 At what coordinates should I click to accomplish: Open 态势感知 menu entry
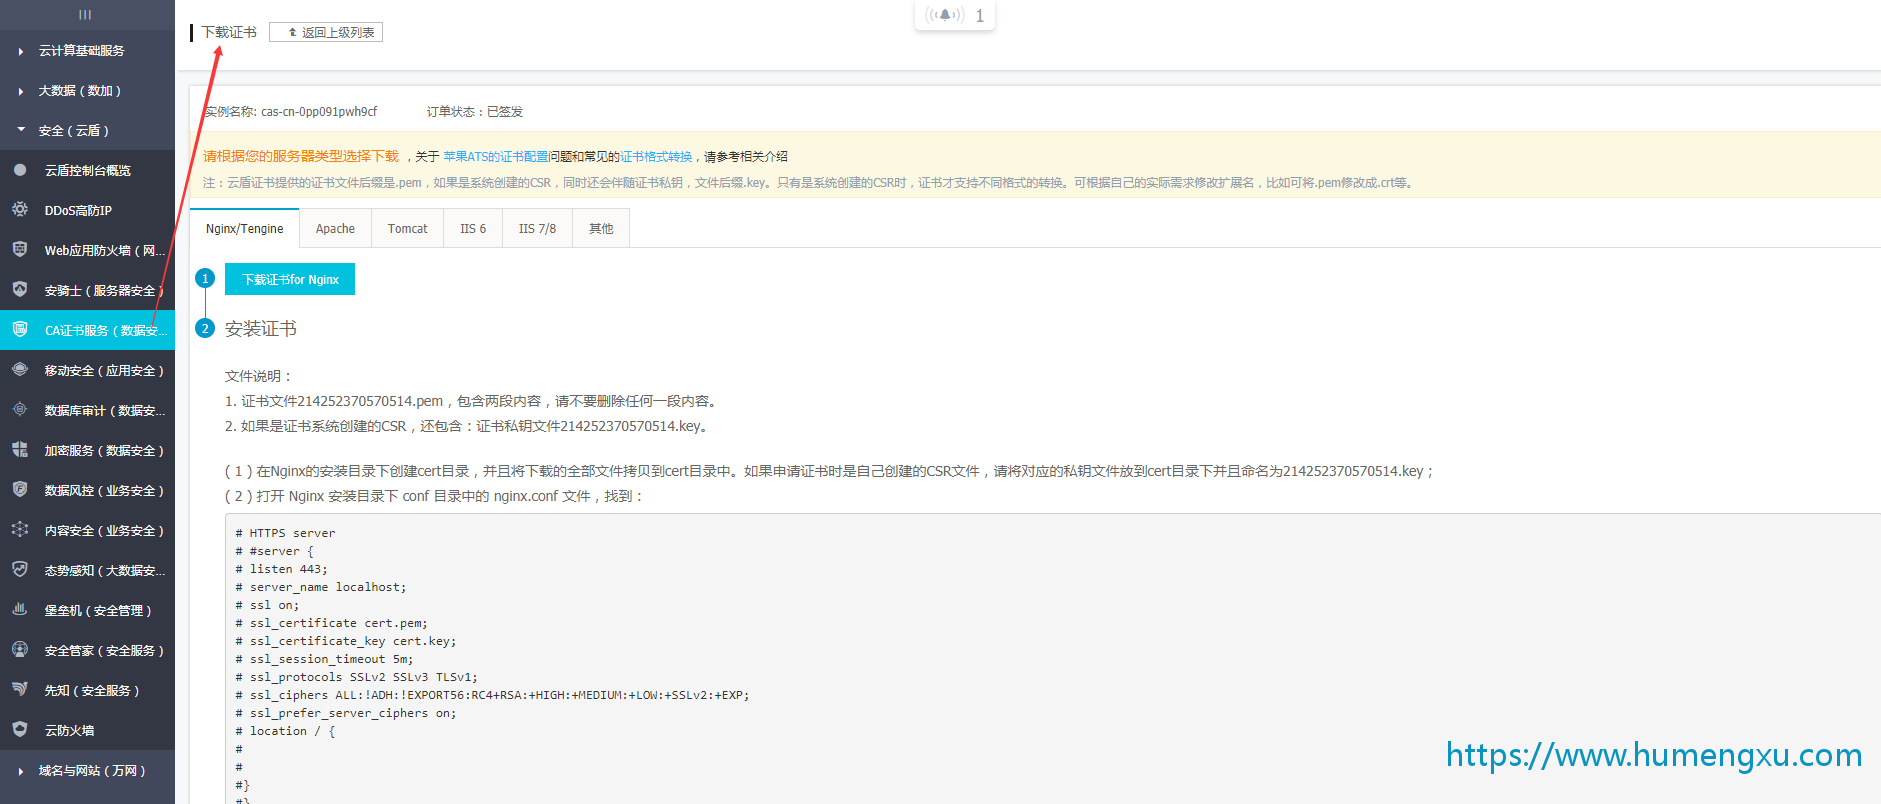(x=87, y=570)
